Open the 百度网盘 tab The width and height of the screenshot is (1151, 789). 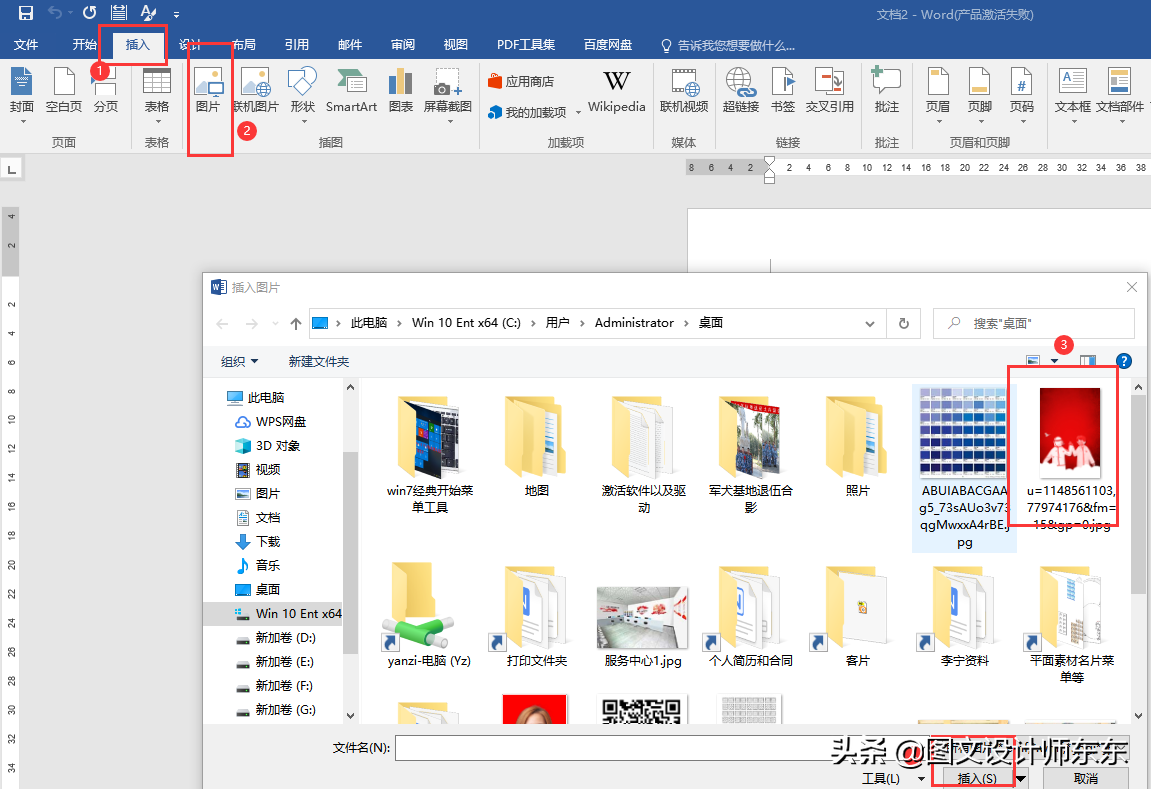coord(608,45)
